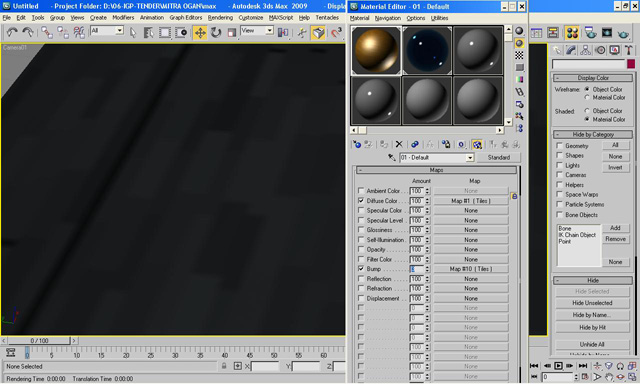Screen dimensions: 640x384
Task: Toggle Backlight icon in Material Editor
Action: point(519,43)
